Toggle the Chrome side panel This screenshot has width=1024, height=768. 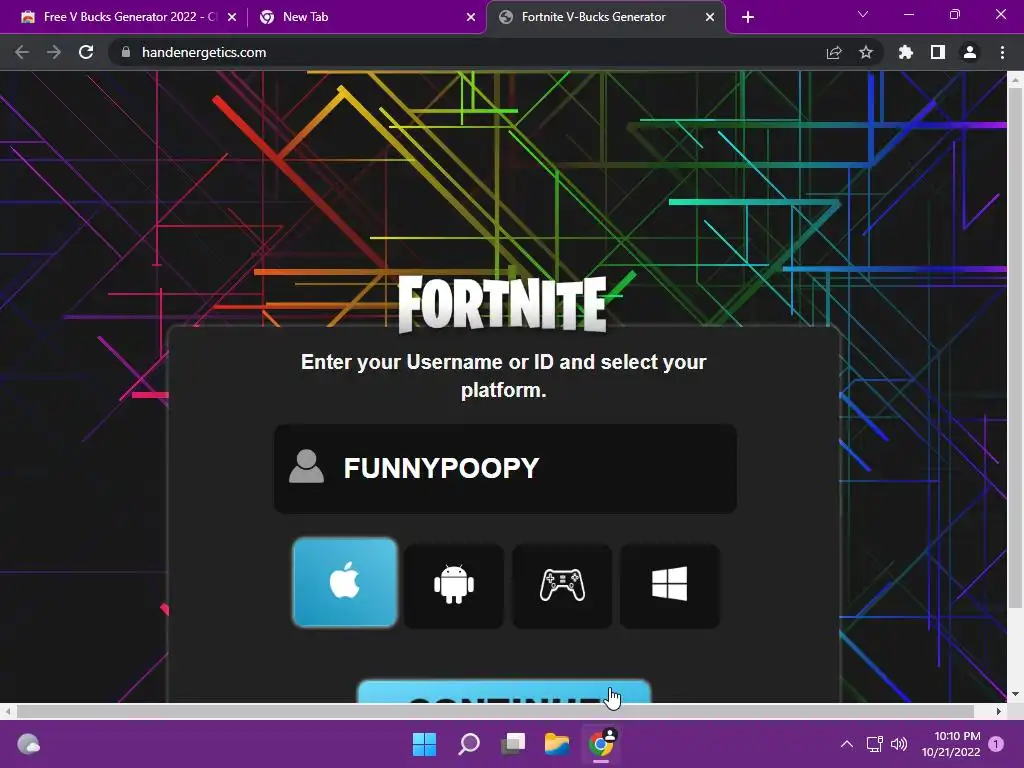pos(938,52)
